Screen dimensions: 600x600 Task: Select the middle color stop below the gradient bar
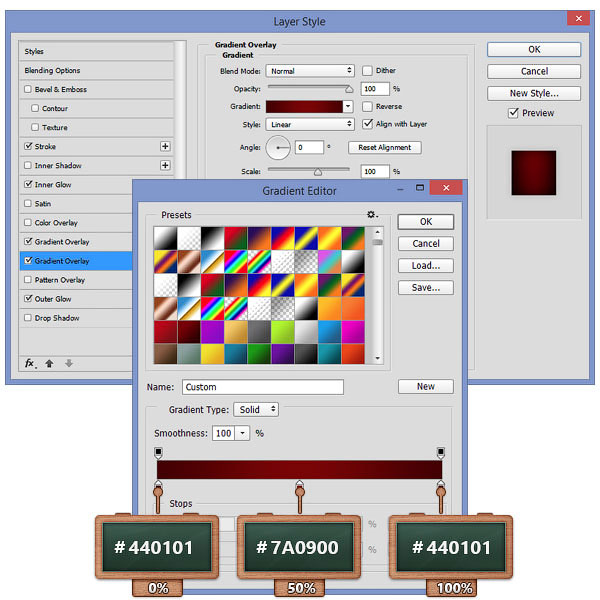point(300,485)
